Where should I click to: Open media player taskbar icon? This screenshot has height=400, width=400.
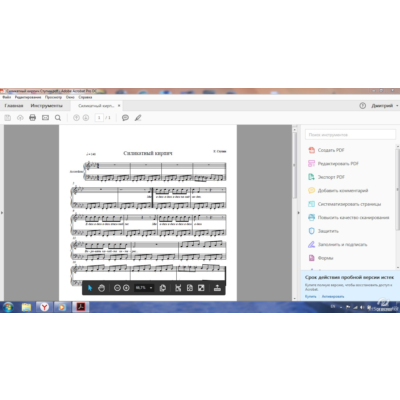pyautogui.click(x=62, y=307)
